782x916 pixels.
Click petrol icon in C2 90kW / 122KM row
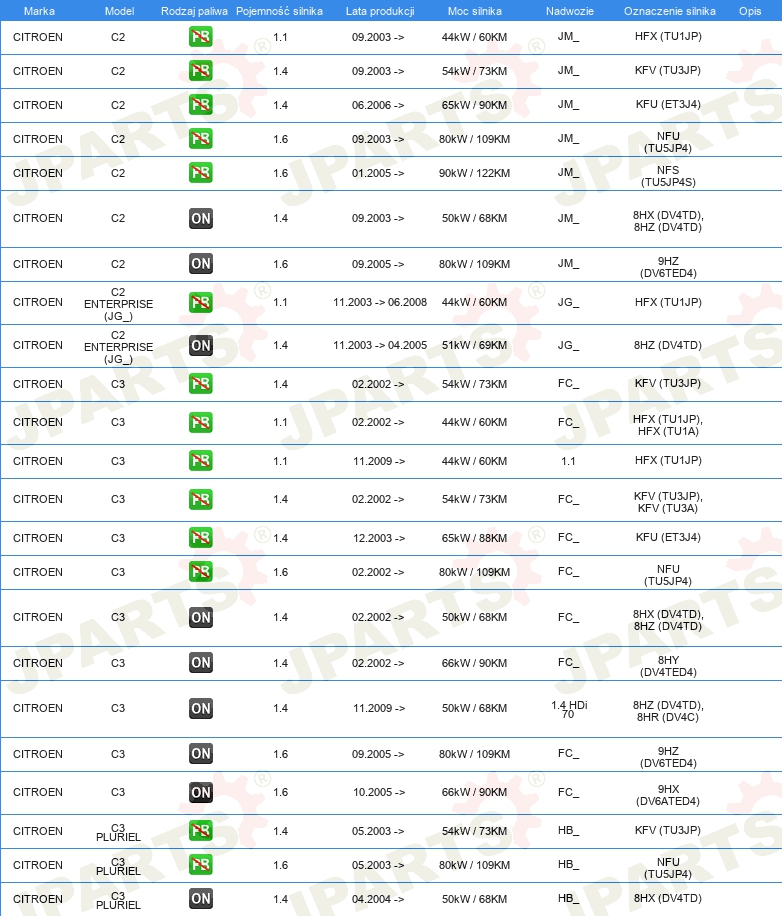pos(200,172)
